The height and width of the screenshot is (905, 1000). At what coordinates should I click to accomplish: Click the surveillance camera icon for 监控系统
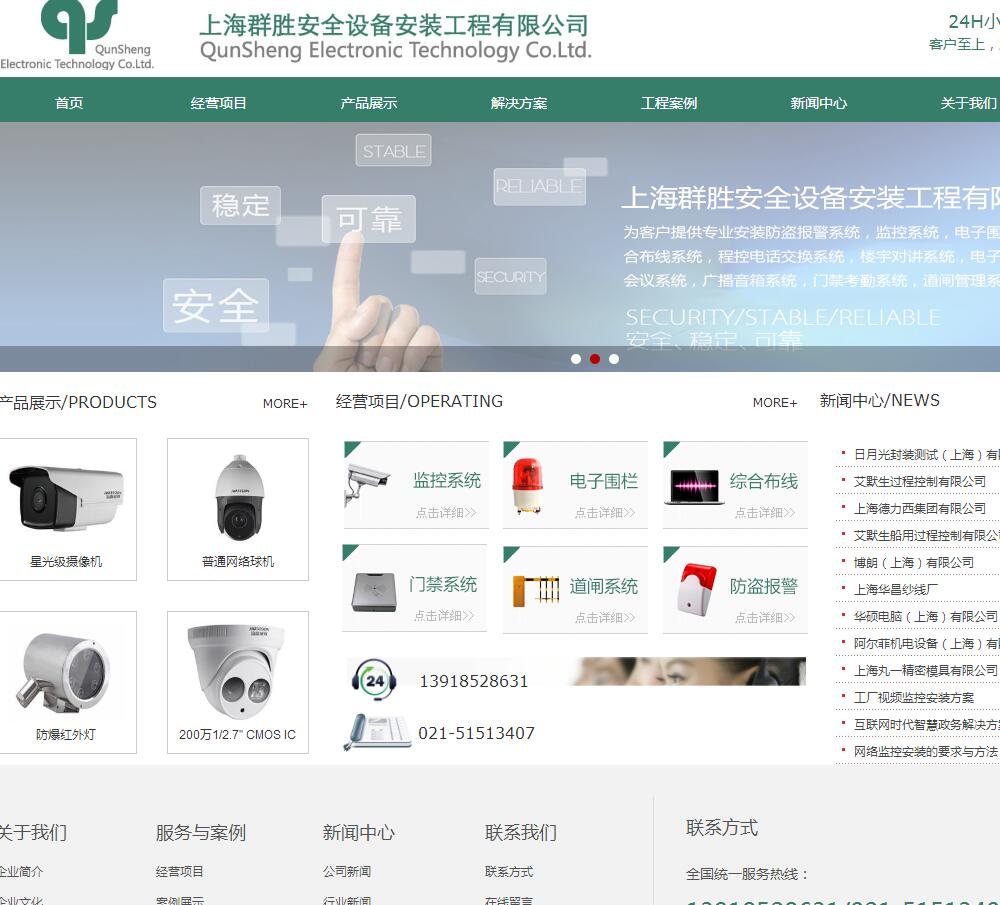point(367,483)
